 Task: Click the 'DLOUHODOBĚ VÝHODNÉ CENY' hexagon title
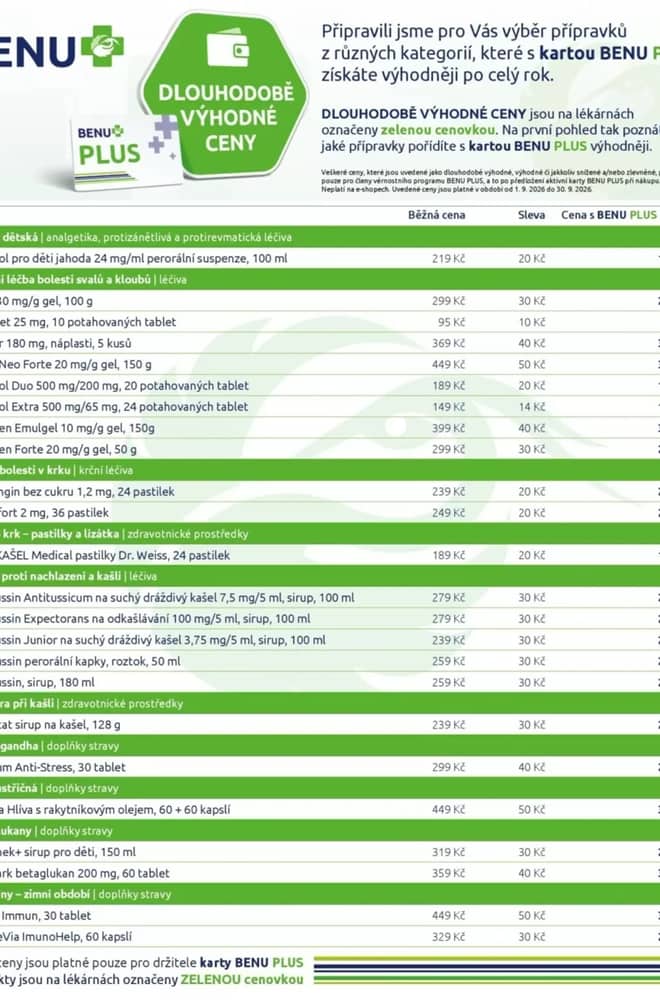coord(226,117)
